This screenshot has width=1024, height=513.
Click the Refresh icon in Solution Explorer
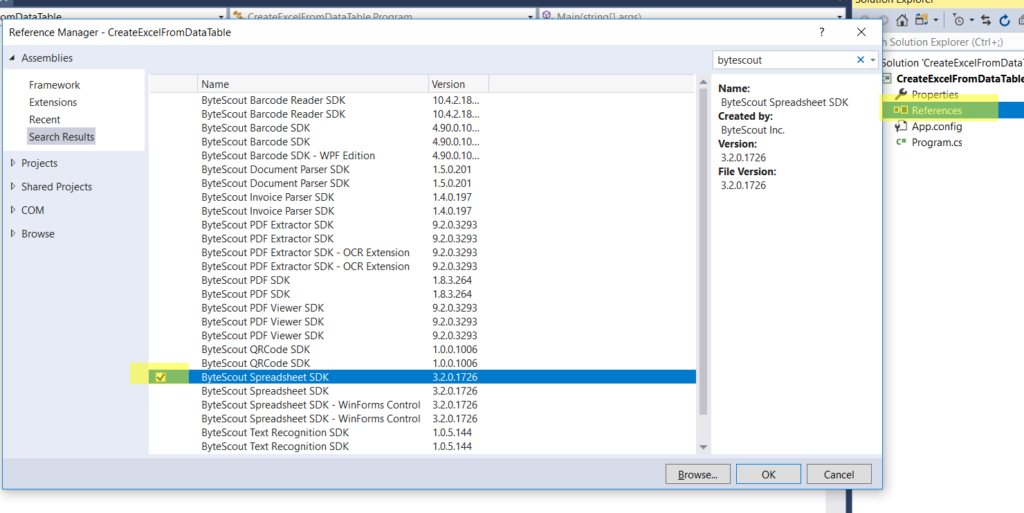[x=1004, y=20]
